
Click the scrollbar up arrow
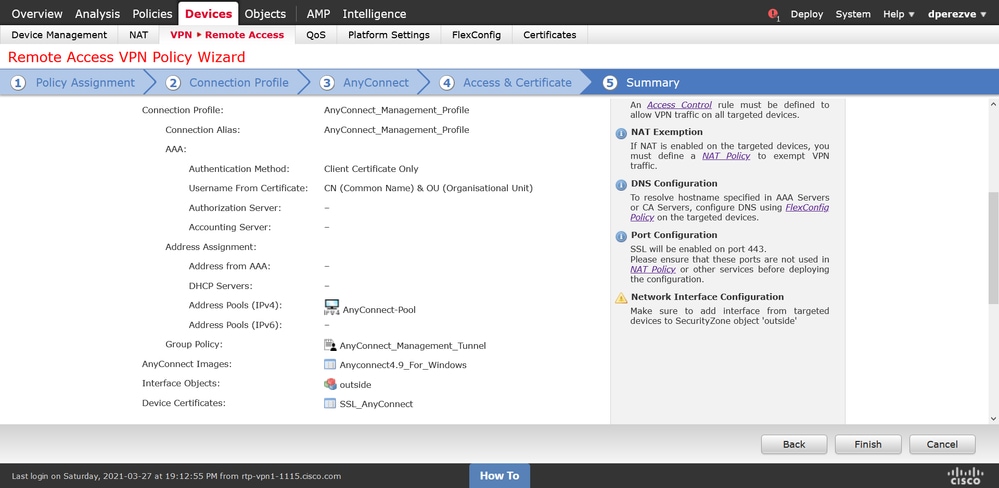(993, 103)
